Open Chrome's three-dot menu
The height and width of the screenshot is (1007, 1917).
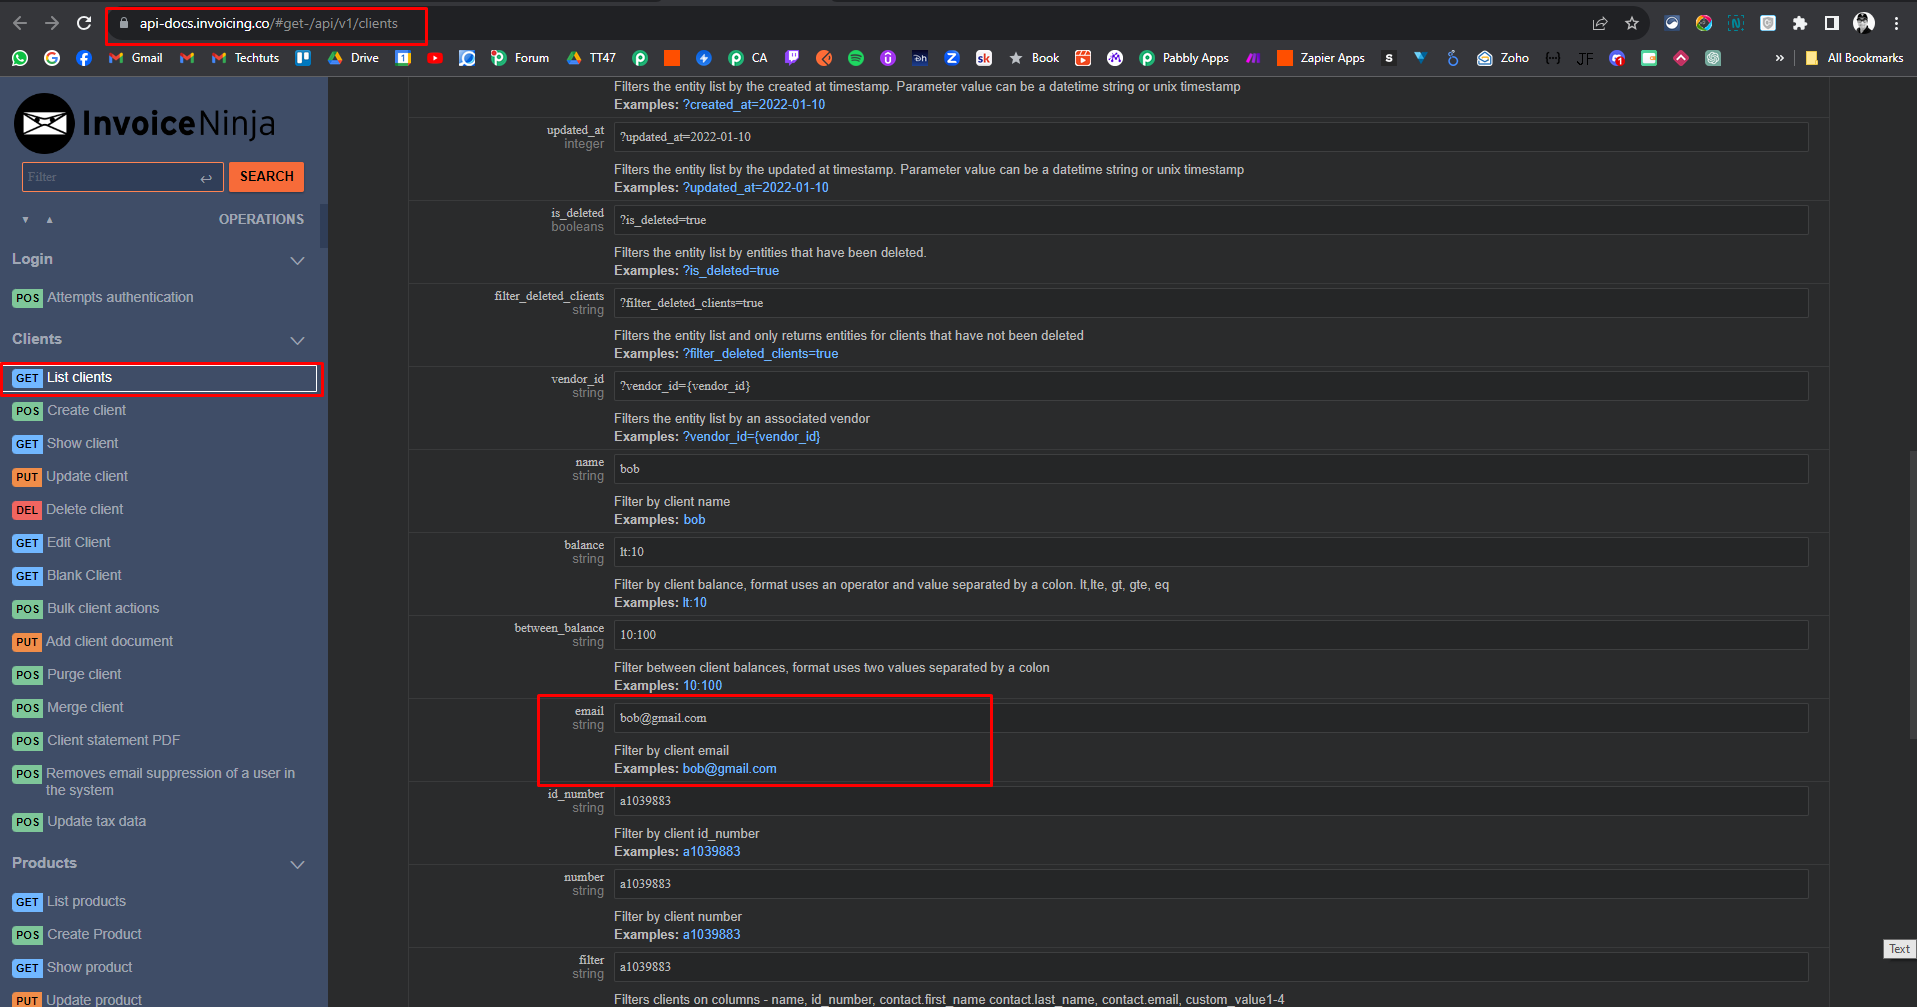point(1896,23)
